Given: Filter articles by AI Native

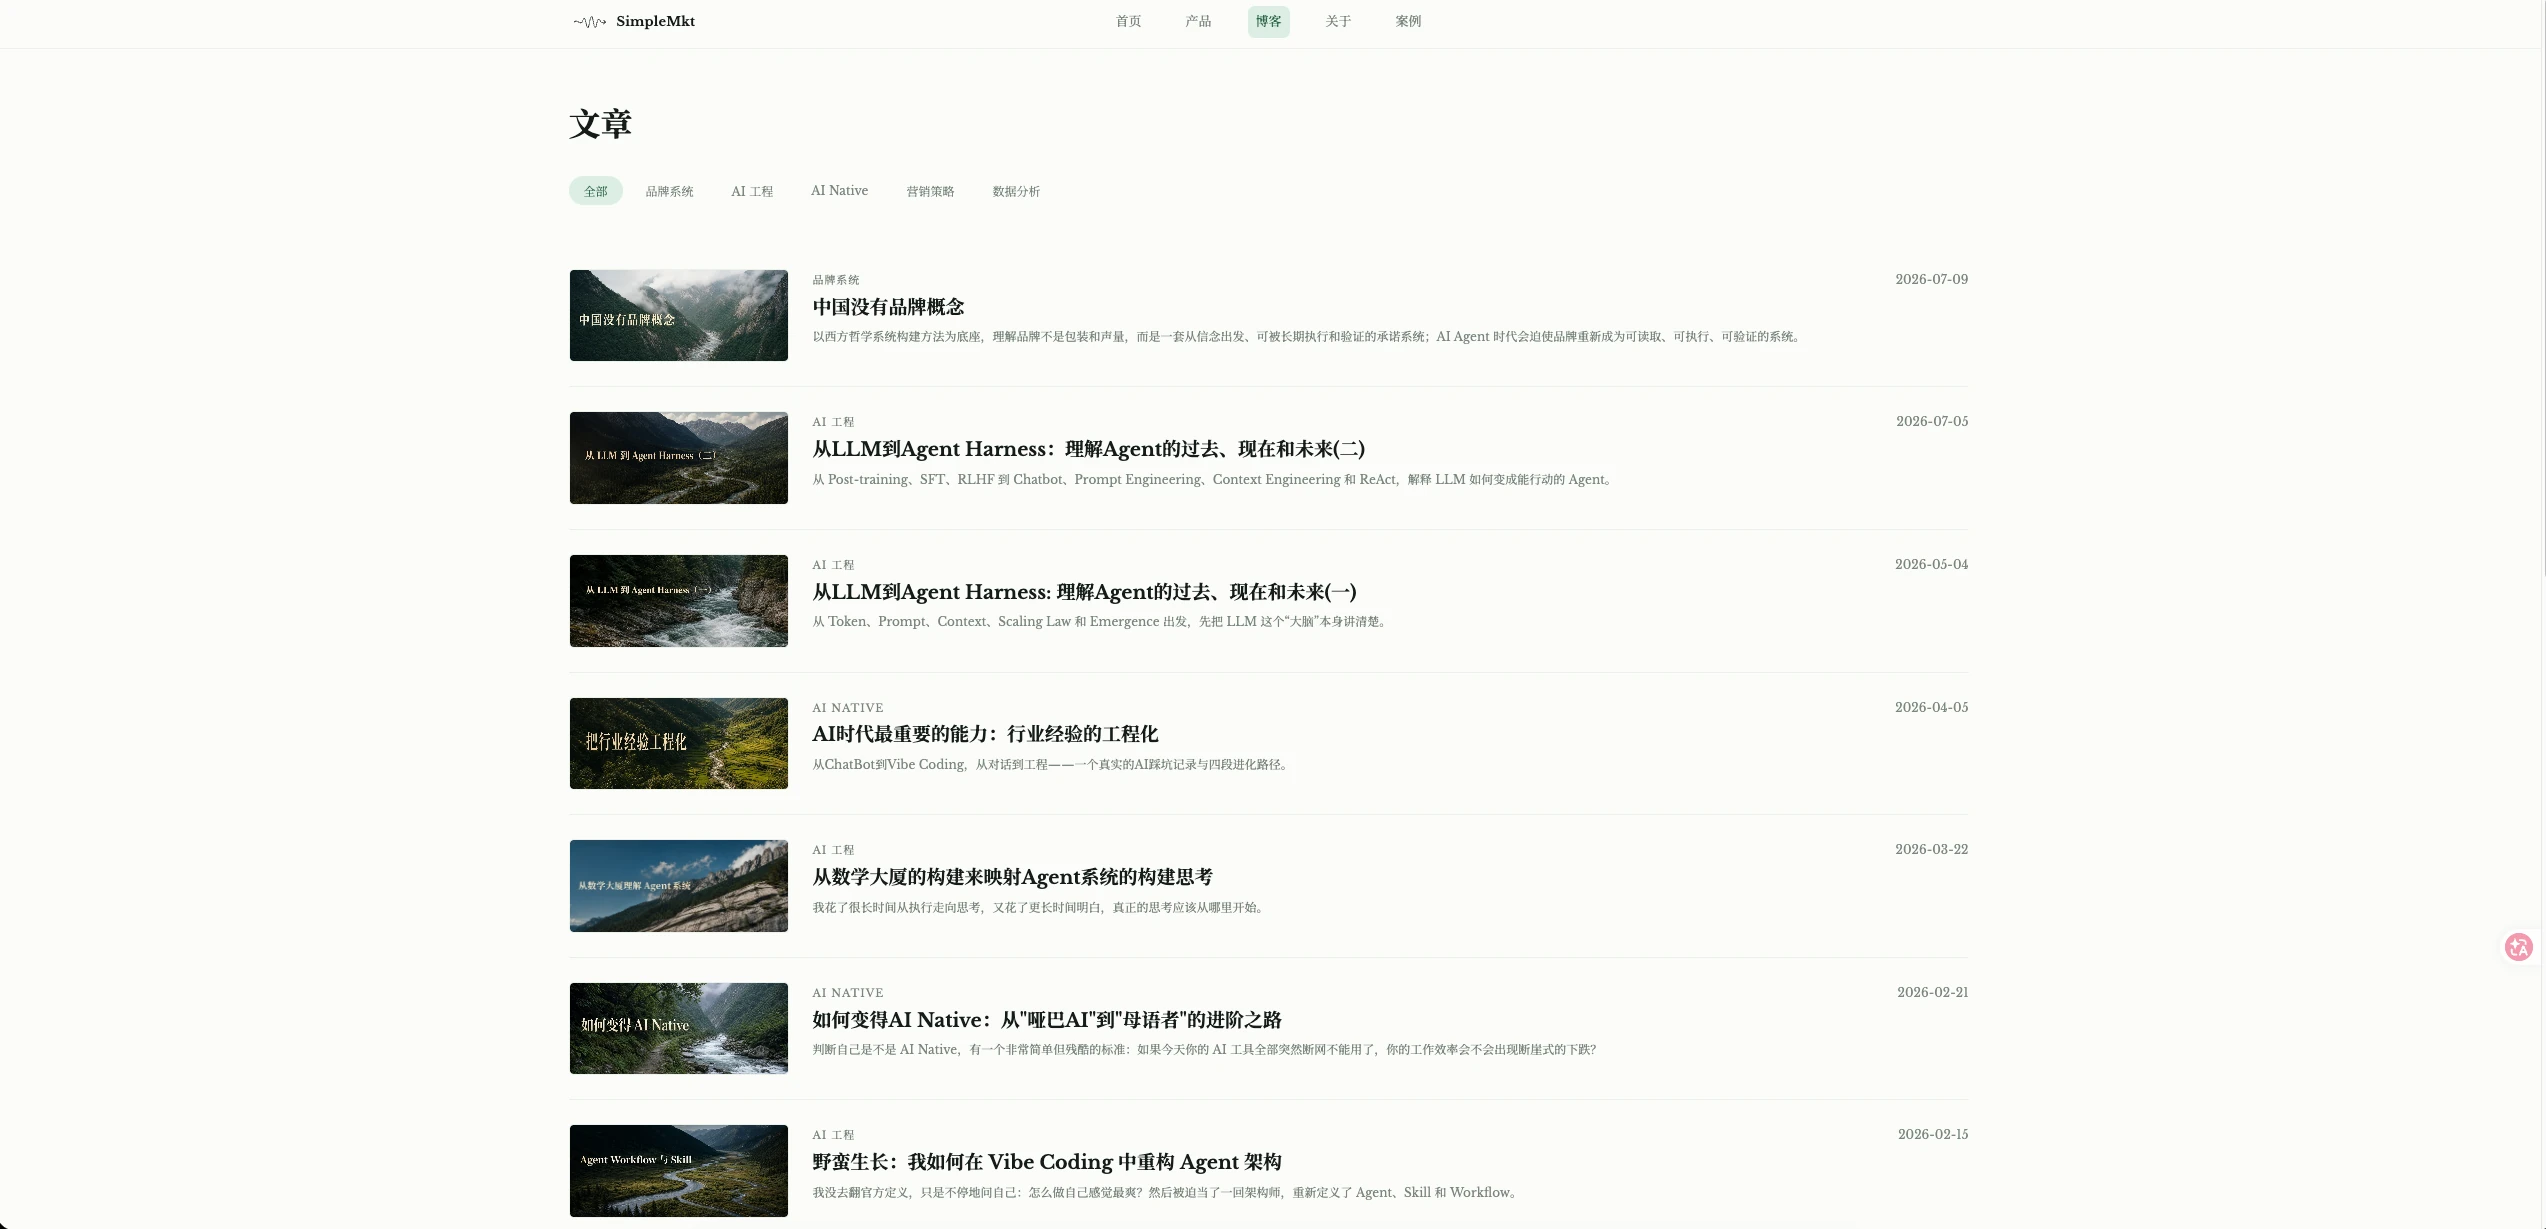Looking at the screenshot, I should [839, 191].
